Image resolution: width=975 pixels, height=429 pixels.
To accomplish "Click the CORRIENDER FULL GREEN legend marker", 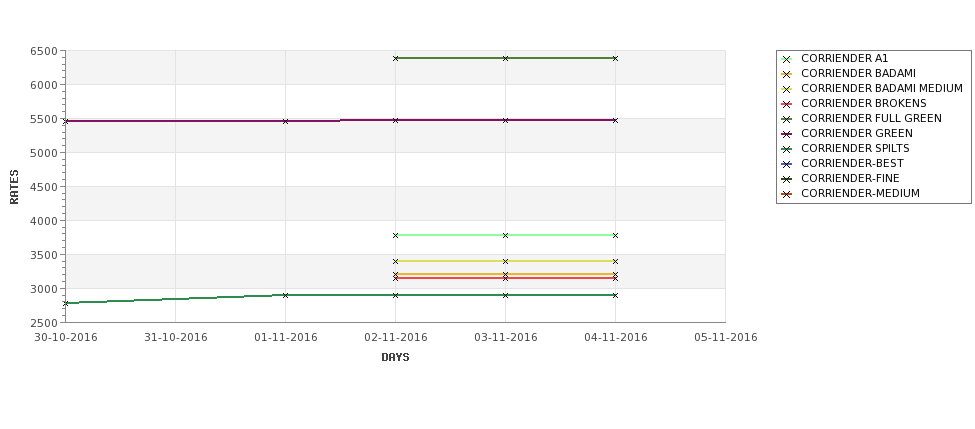I will (x=787, y=119).
